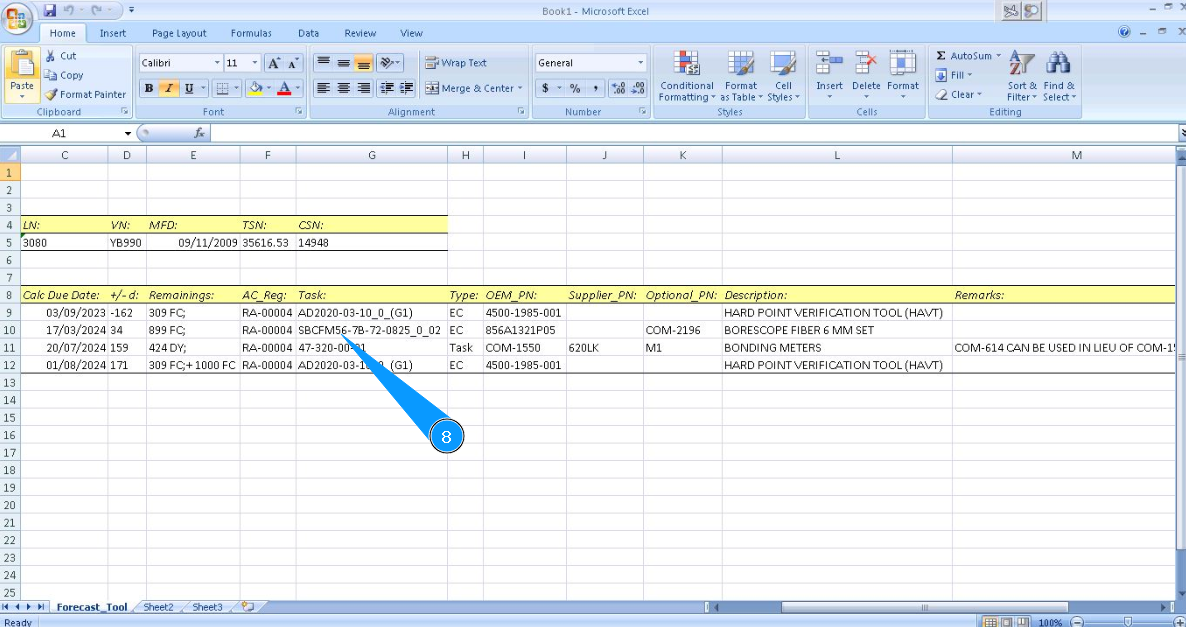The width and height of the screenshot is (1186, 629).
Task: Switch to the Formulas ribbon tab
Action: 250,33
